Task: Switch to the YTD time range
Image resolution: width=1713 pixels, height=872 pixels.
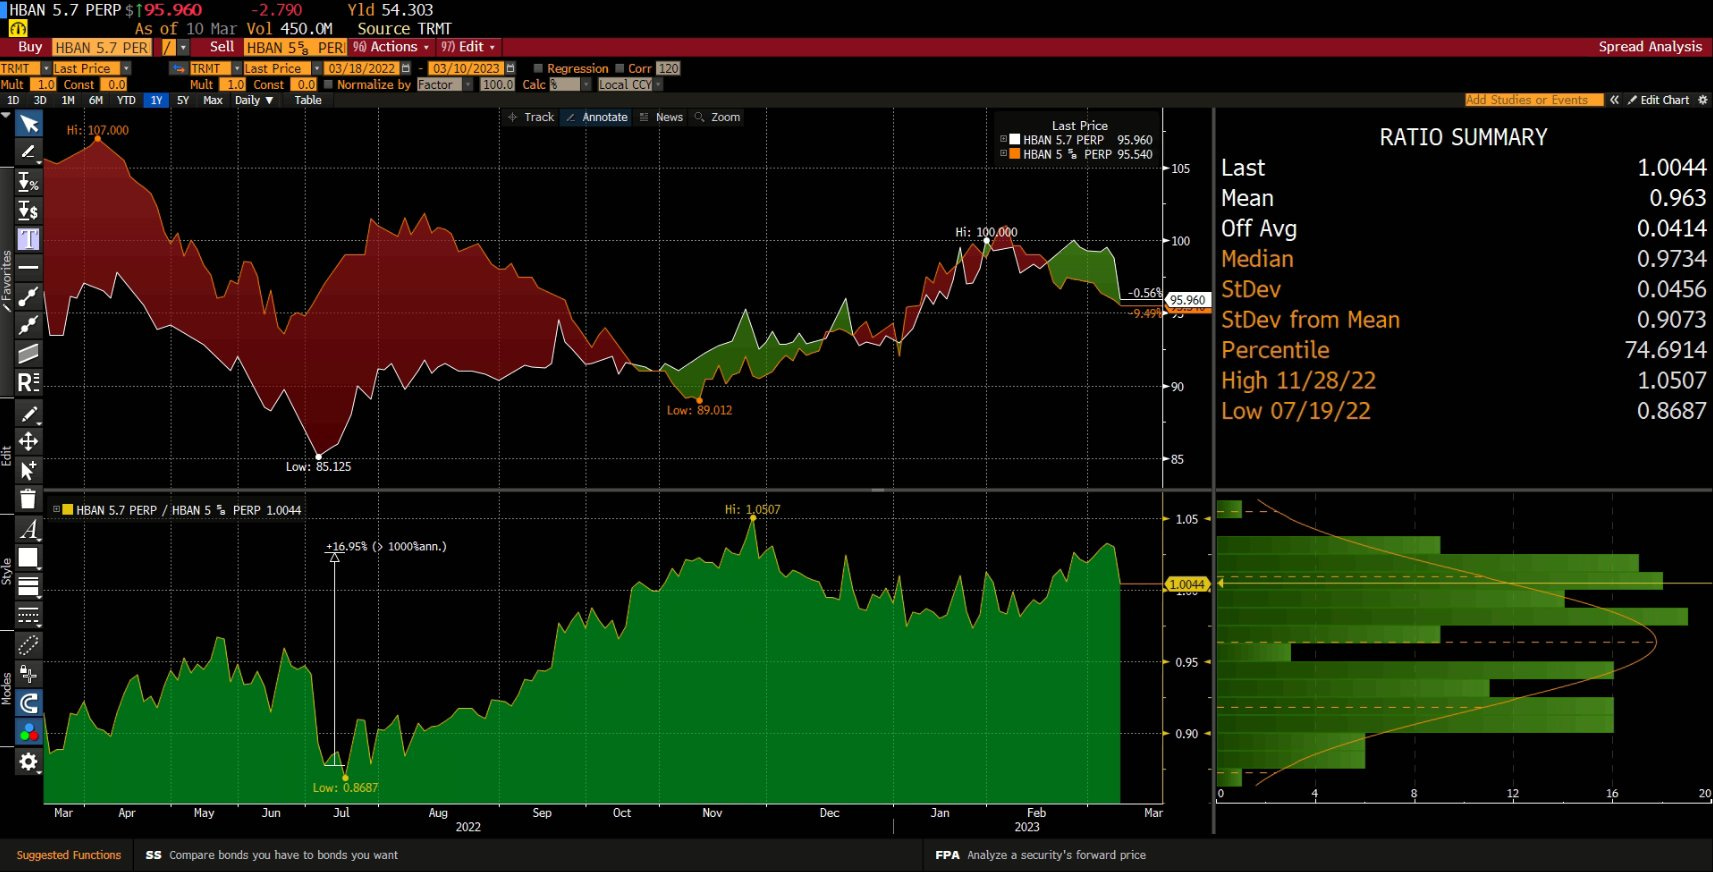Action: (x=126, y=100)
